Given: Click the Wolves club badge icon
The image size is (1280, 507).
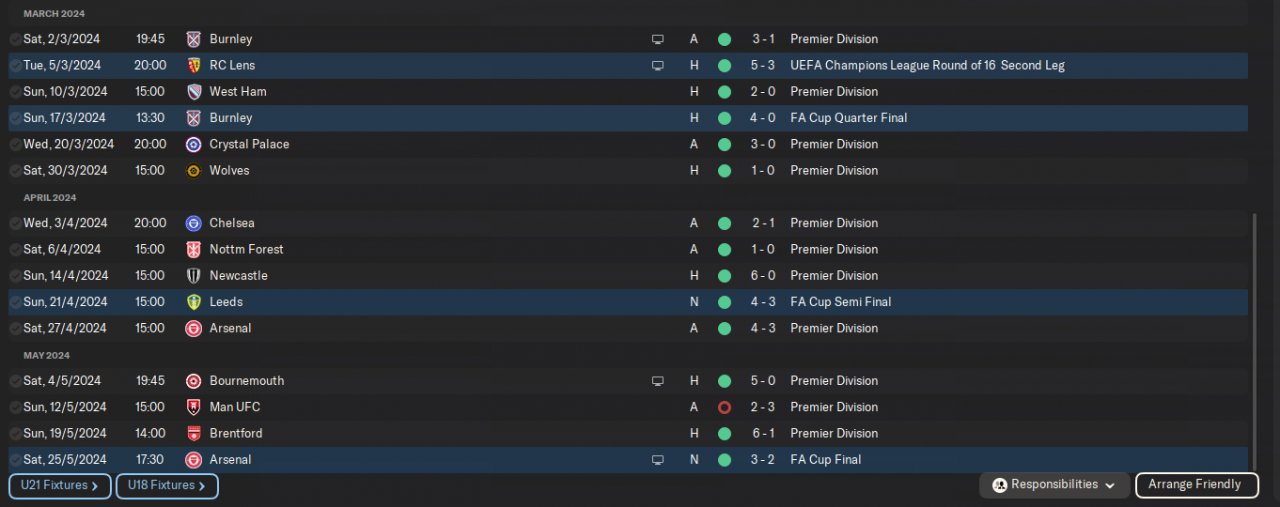Looking at the screenshot, I should (x=194, y=170).
